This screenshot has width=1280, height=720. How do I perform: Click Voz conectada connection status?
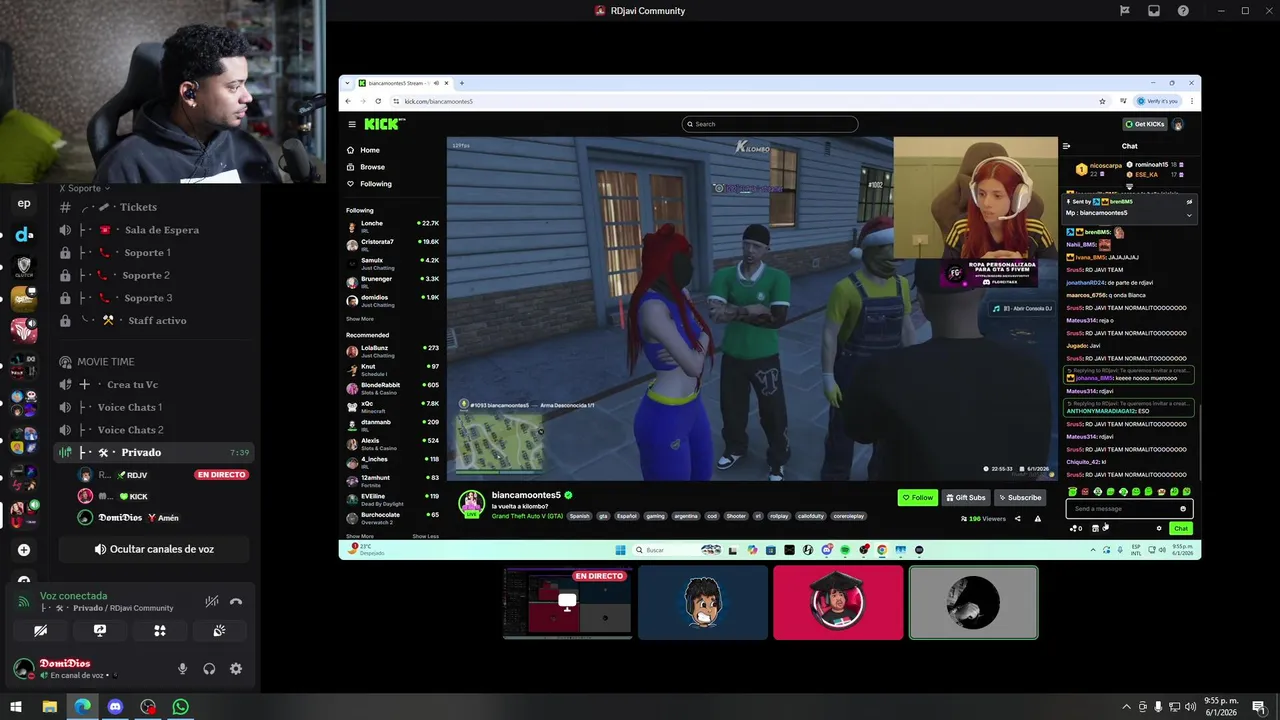[73, 596]
